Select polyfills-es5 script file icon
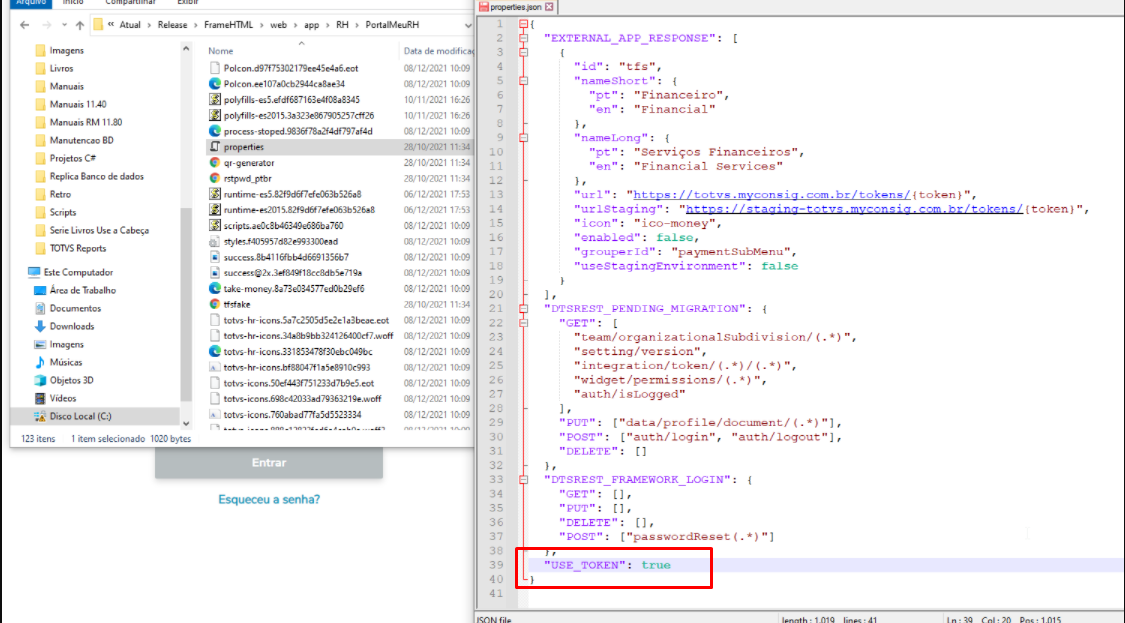The height and width of the screenshot is (623, 1125). pyautogui.click(x=215, y=99)
